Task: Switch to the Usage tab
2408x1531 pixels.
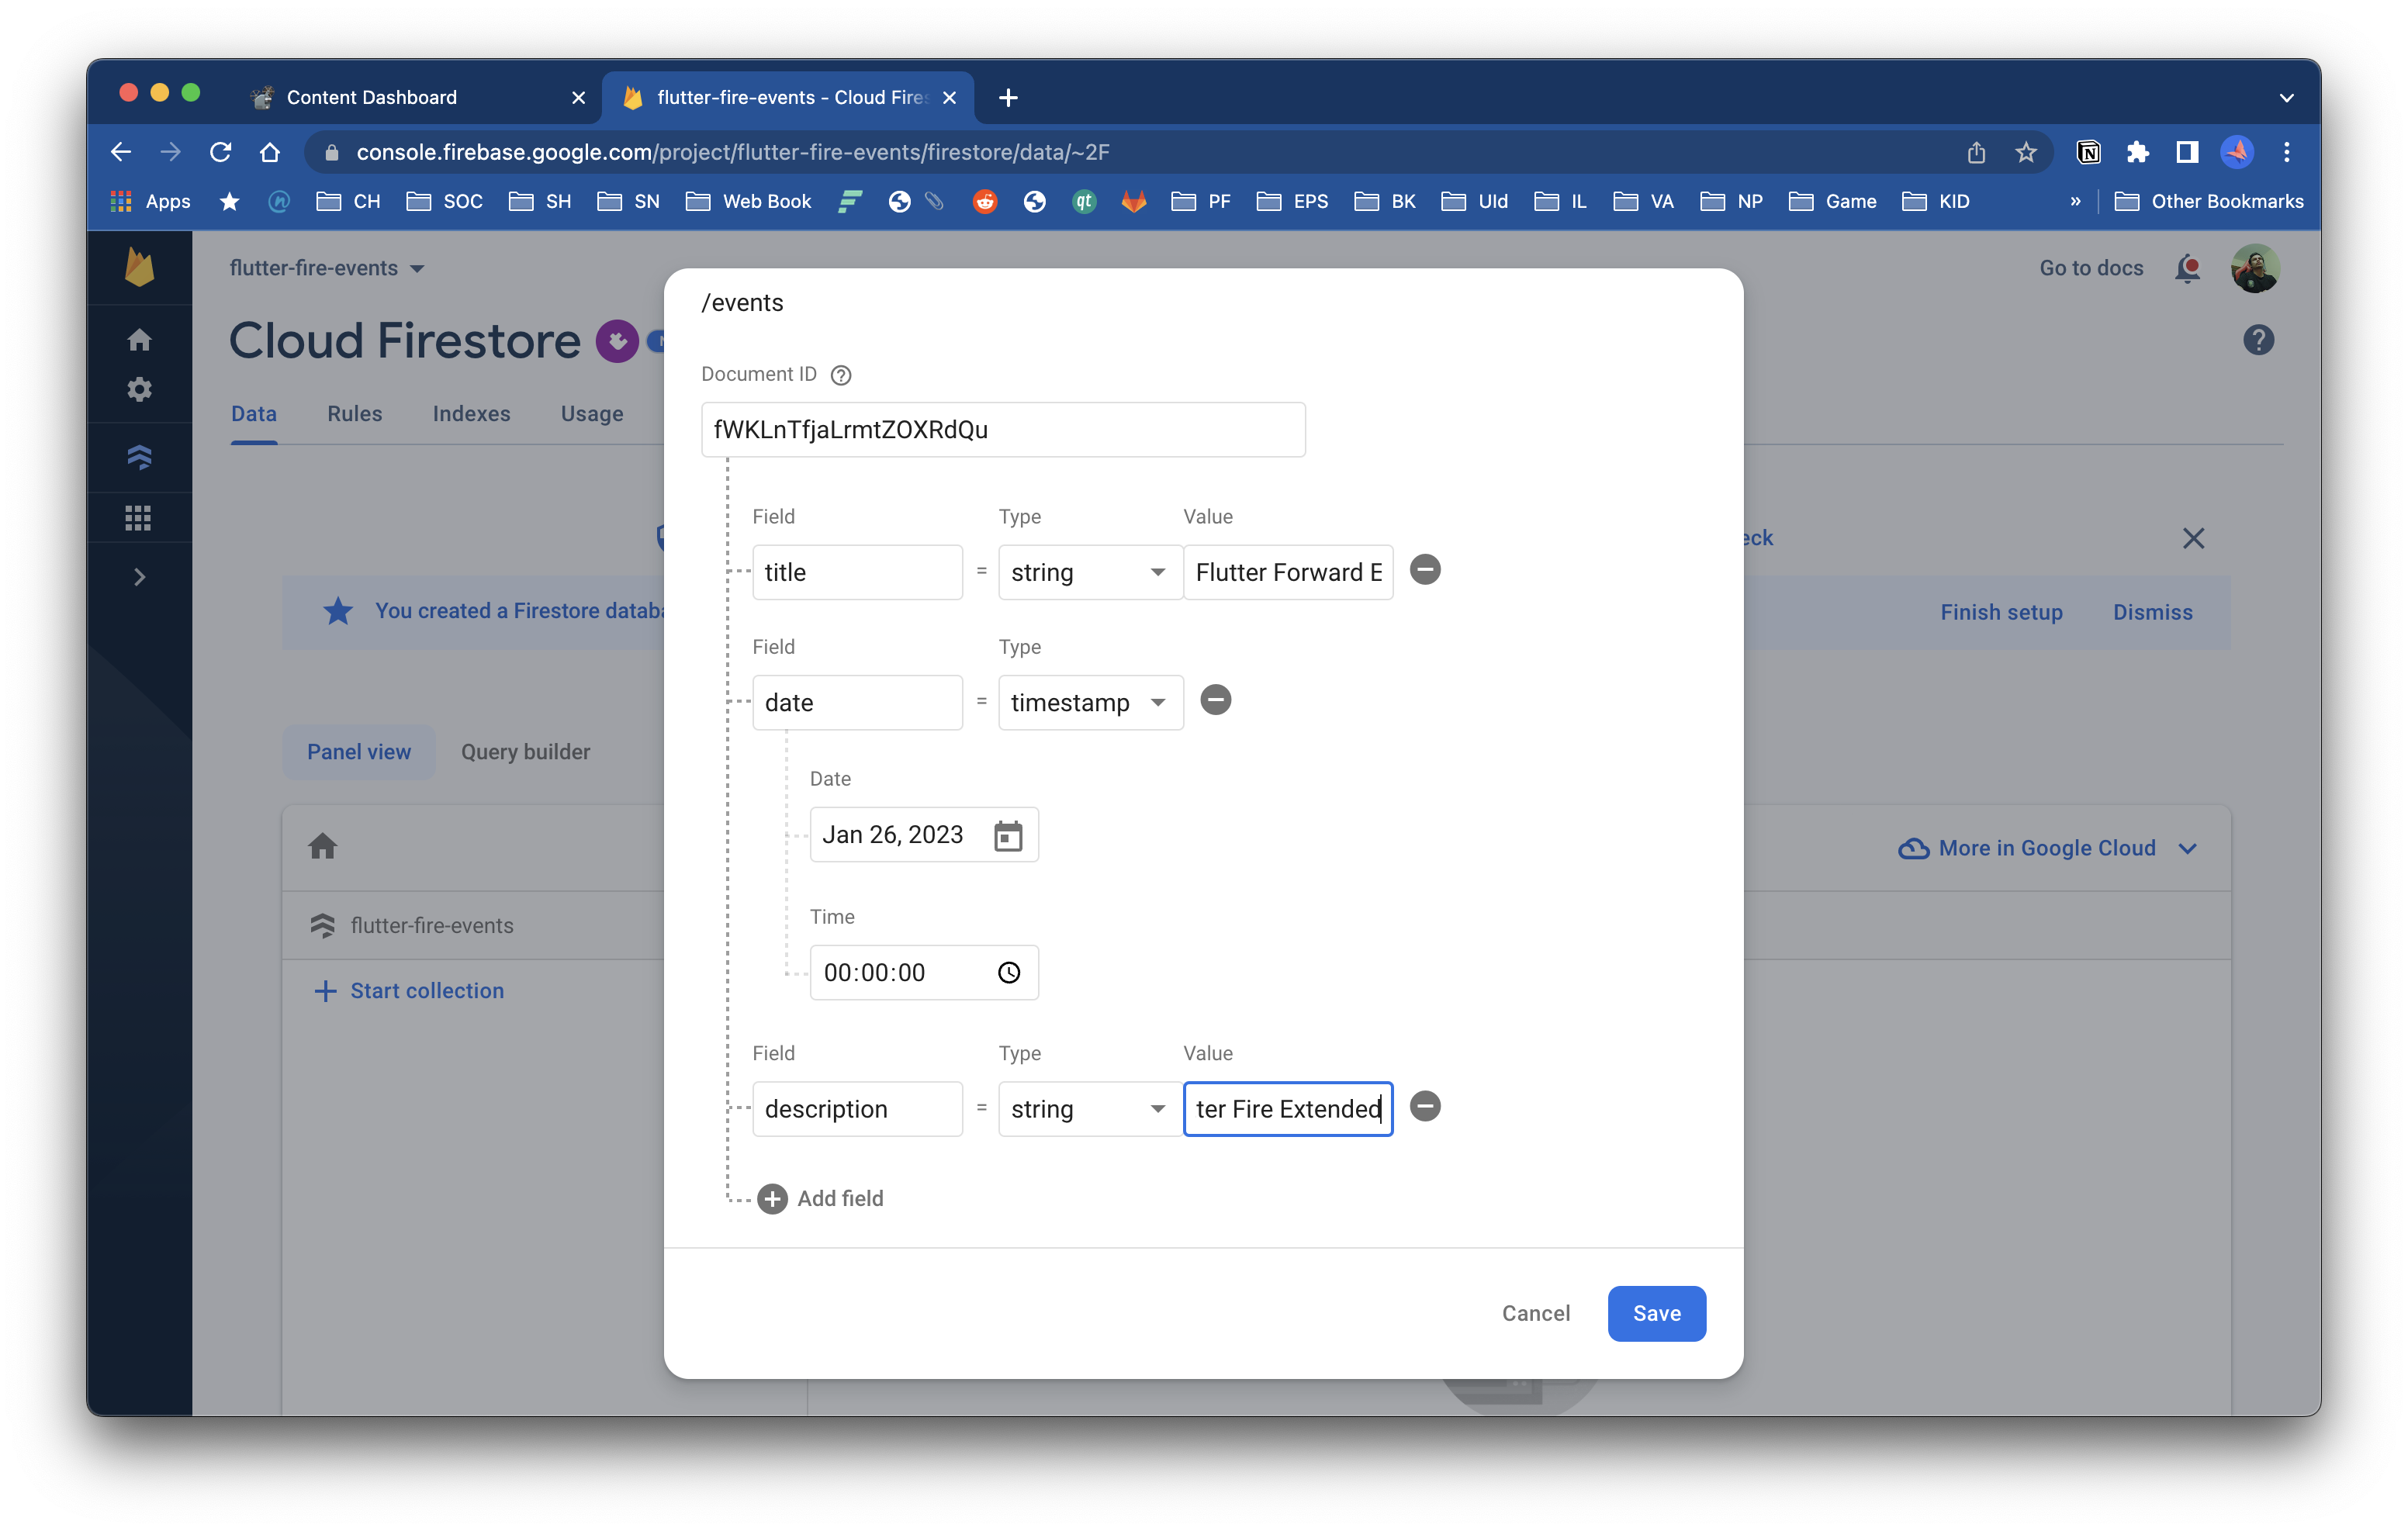Action: coord(592,414)
